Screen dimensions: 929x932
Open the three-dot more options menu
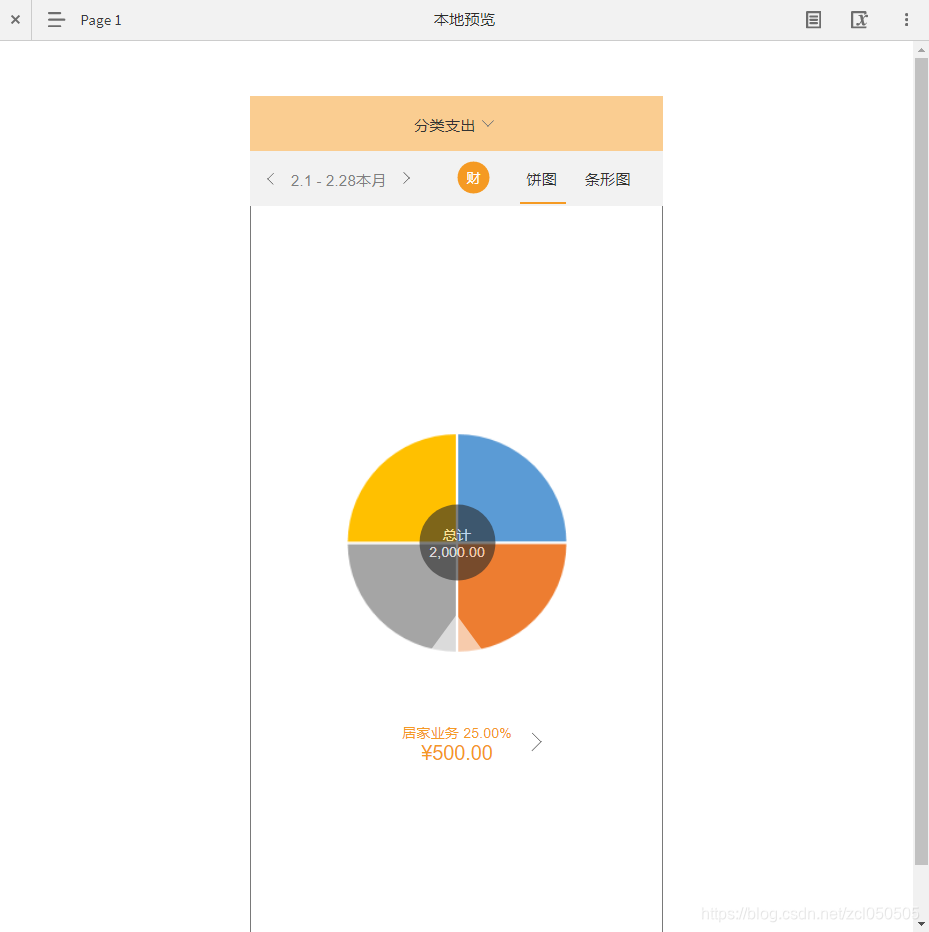906,20
